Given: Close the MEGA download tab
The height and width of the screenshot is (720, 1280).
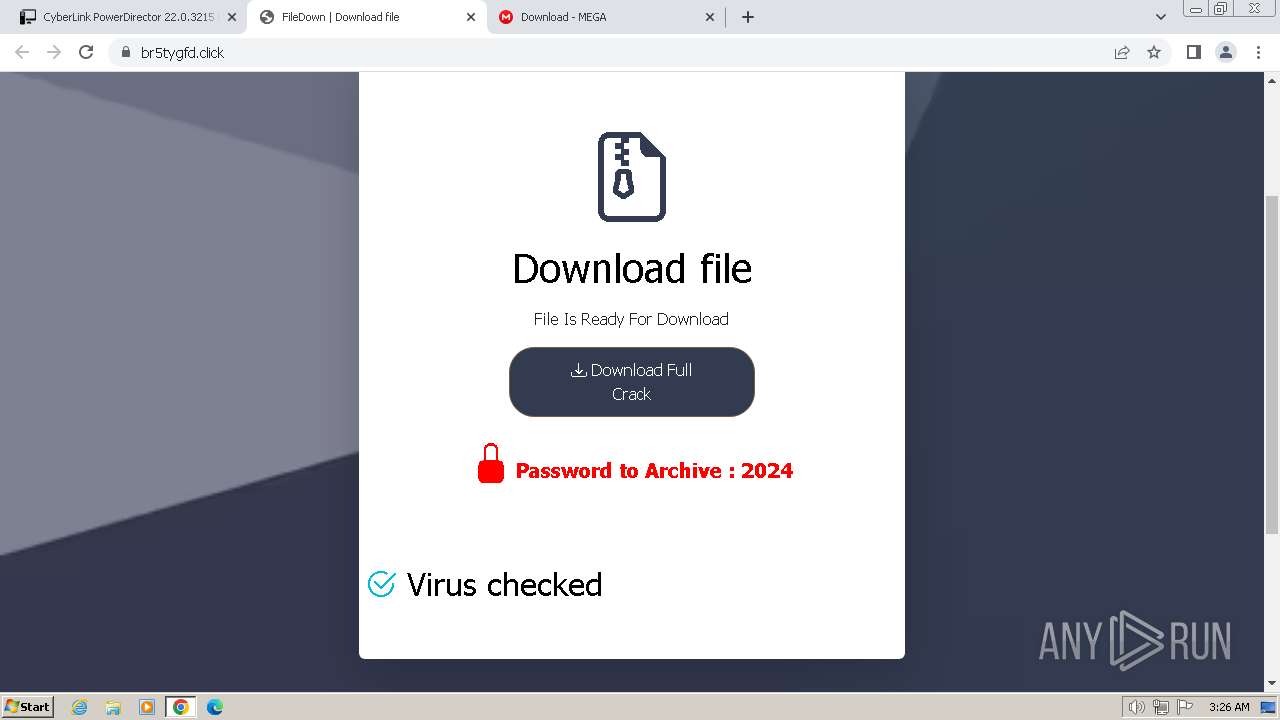Looking at the screenshot, I should 710,17.
